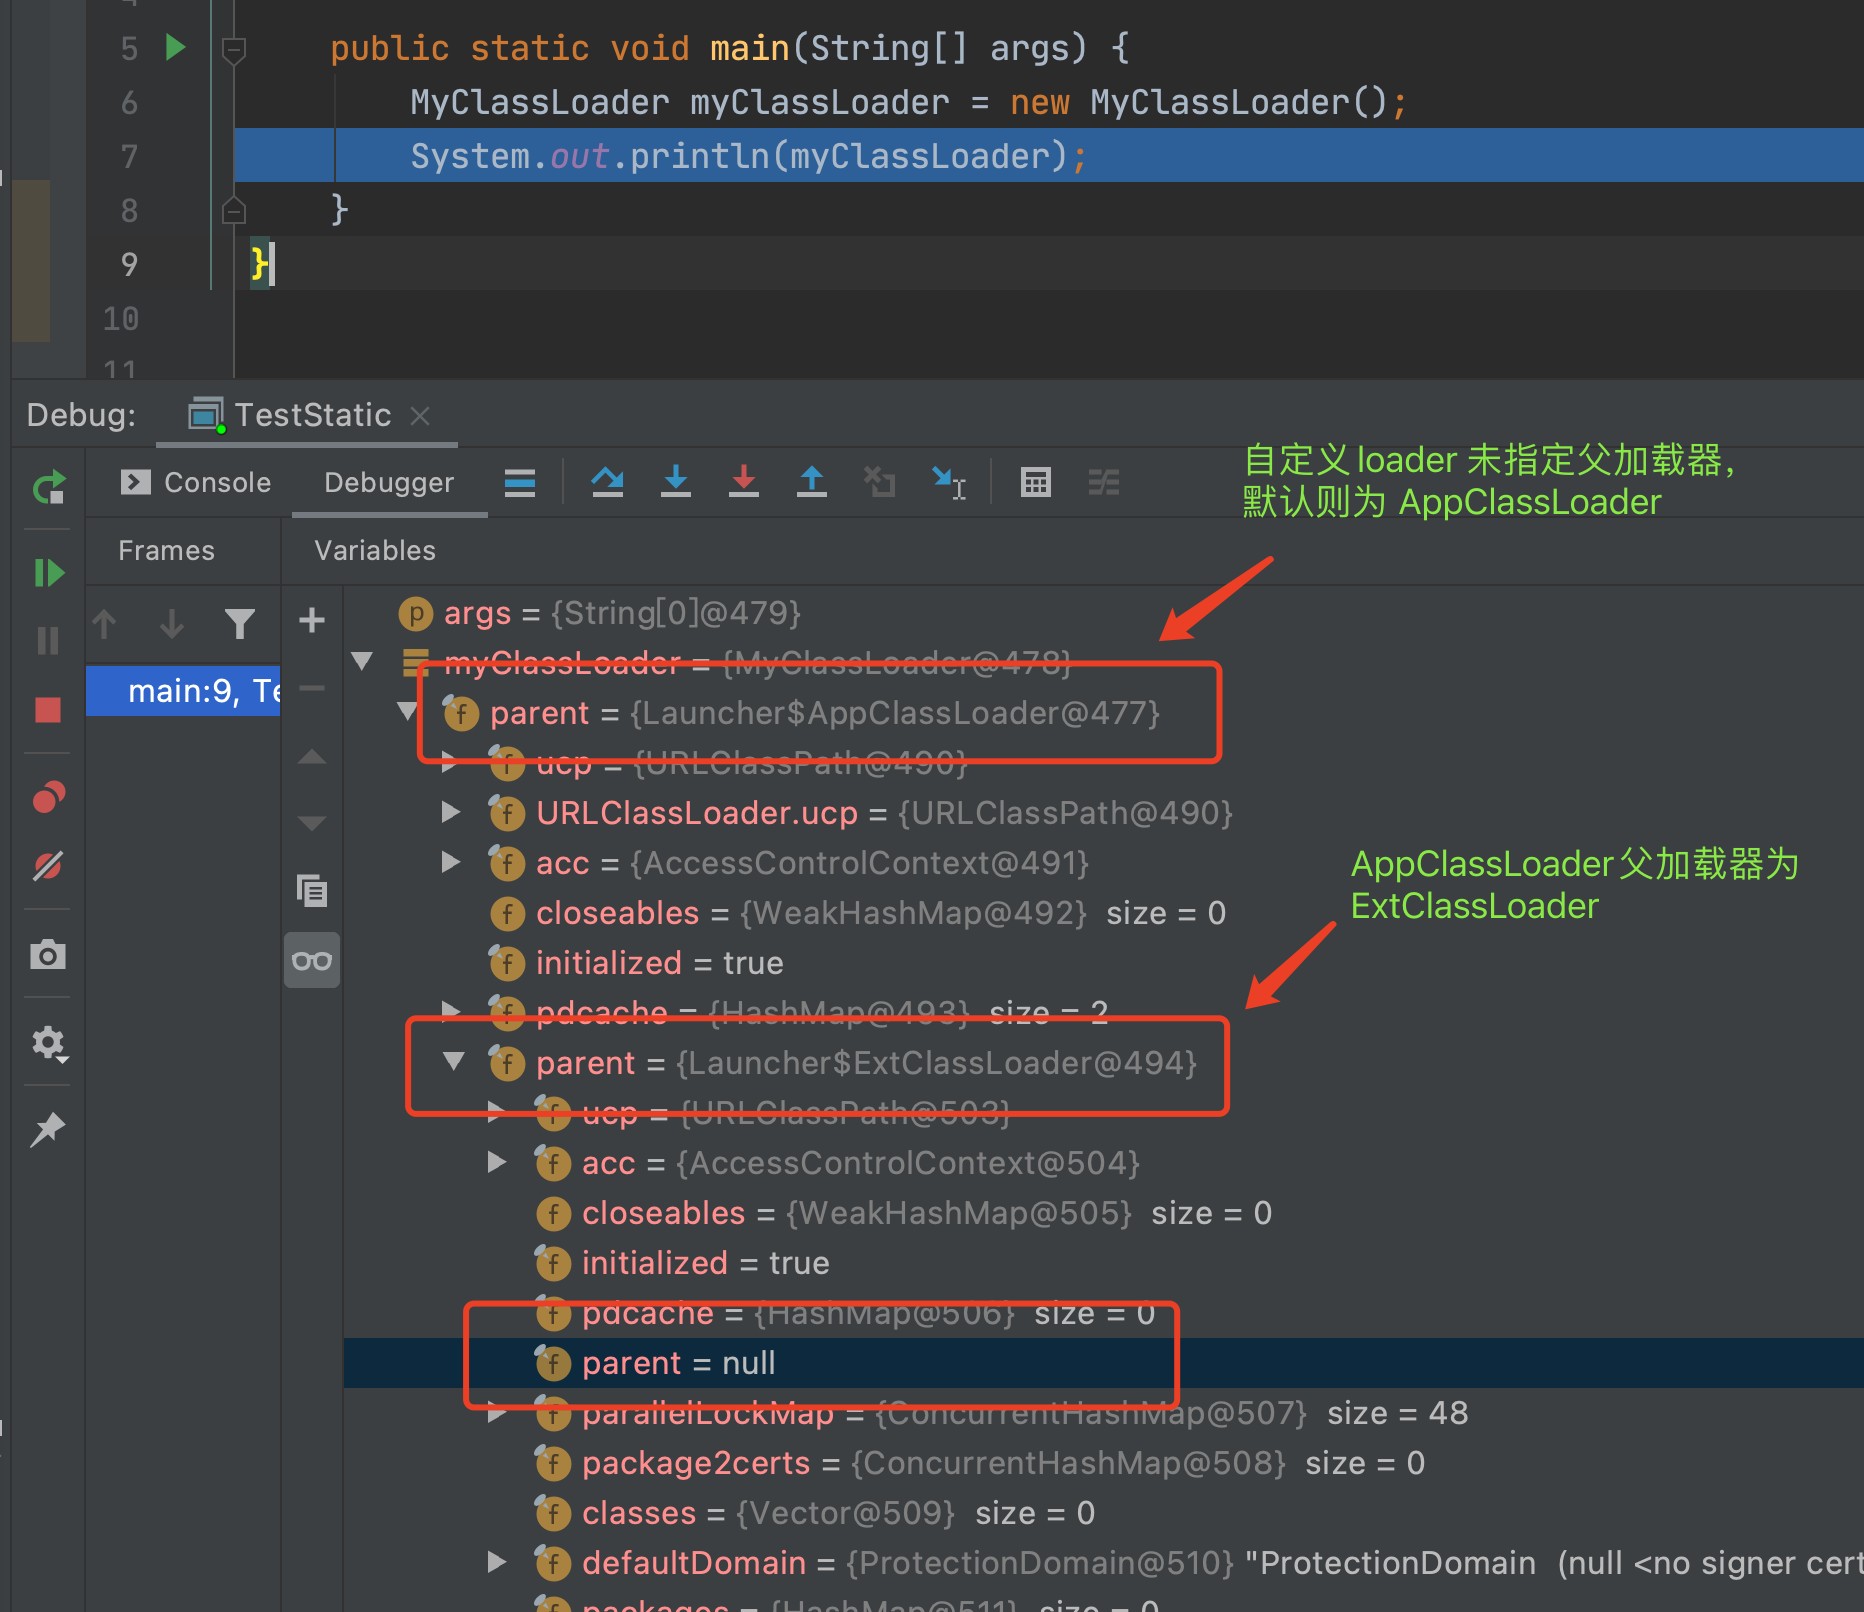Image resolution: width=1864 pixels, height=1612 pixels.
Task: Click Threads layout hamburger icon in toolbar
Action: 520,483
